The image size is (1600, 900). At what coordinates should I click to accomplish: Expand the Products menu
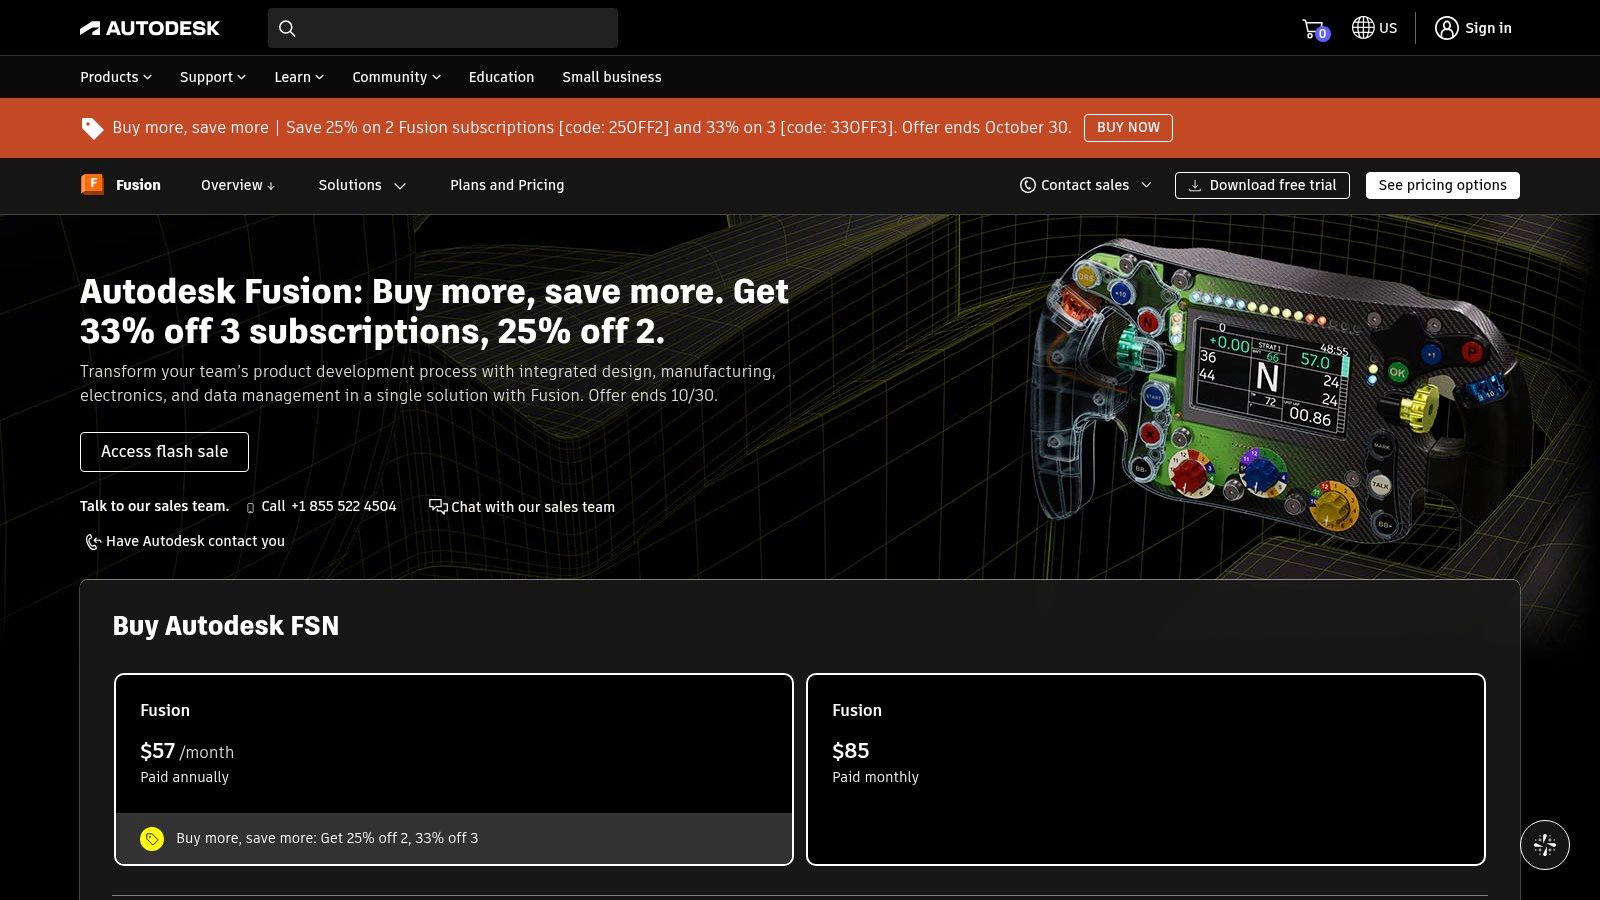coord(116,77)
